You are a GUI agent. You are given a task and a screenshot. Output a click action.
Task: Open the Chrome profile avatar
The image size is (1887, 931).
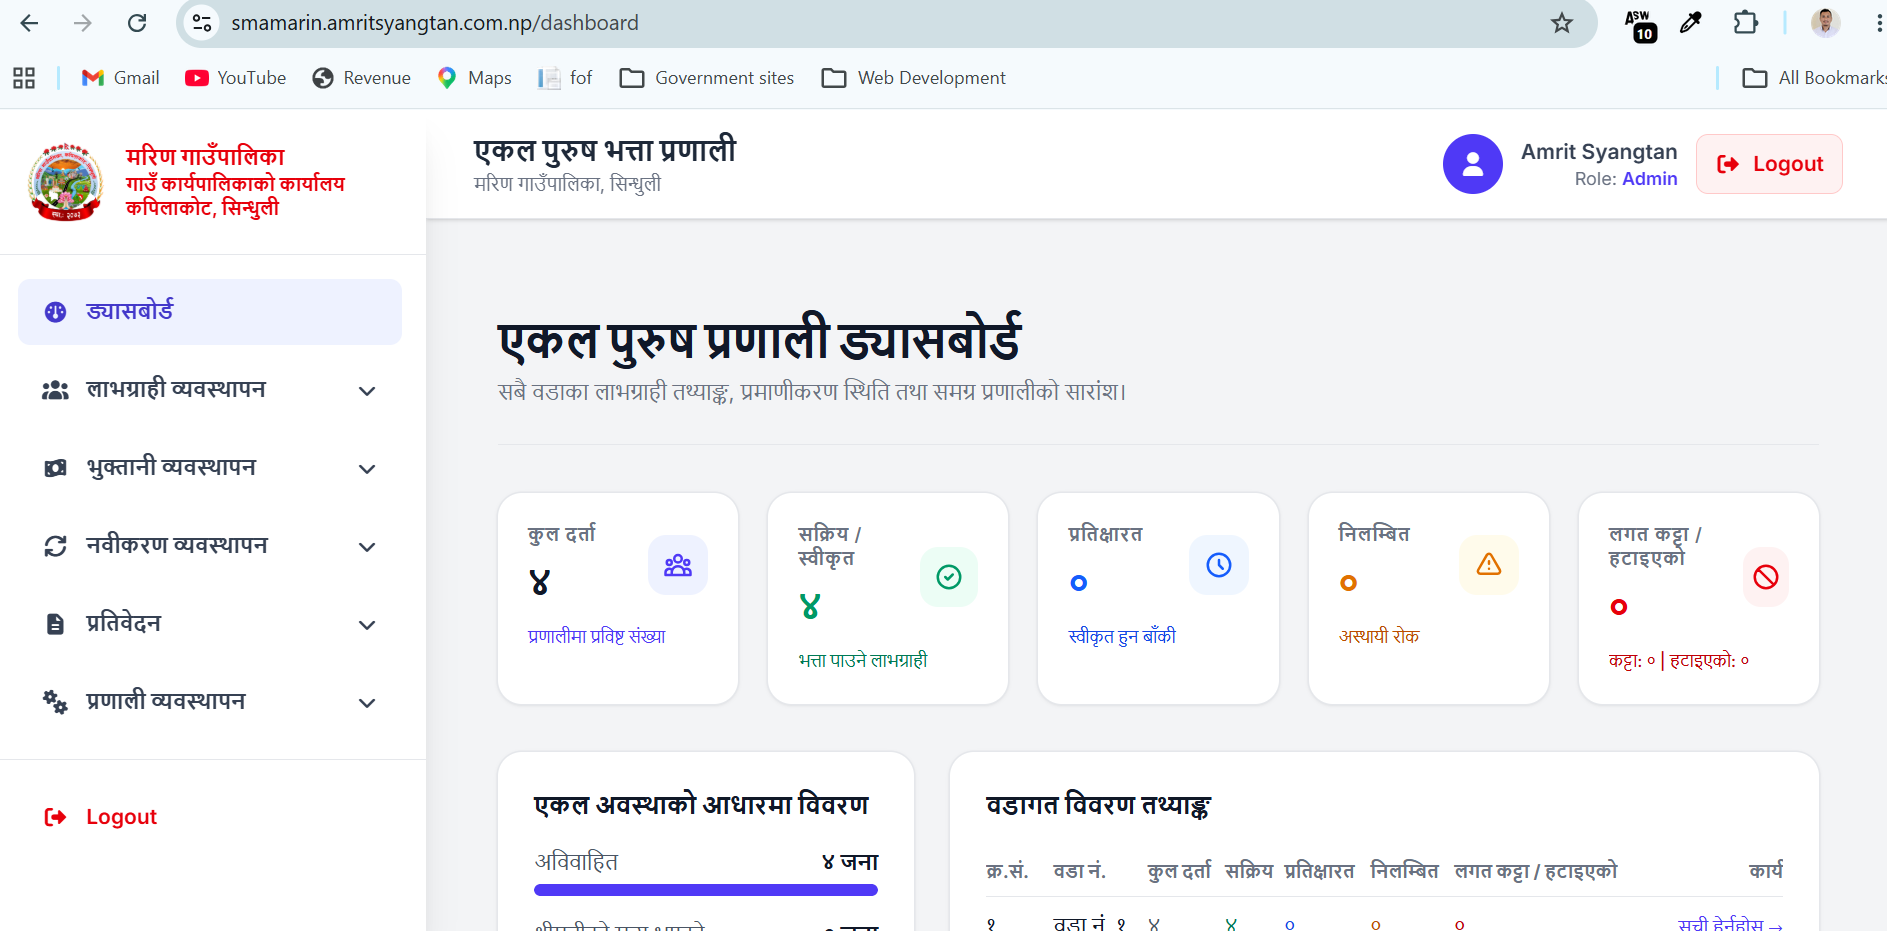point(1826,23)
